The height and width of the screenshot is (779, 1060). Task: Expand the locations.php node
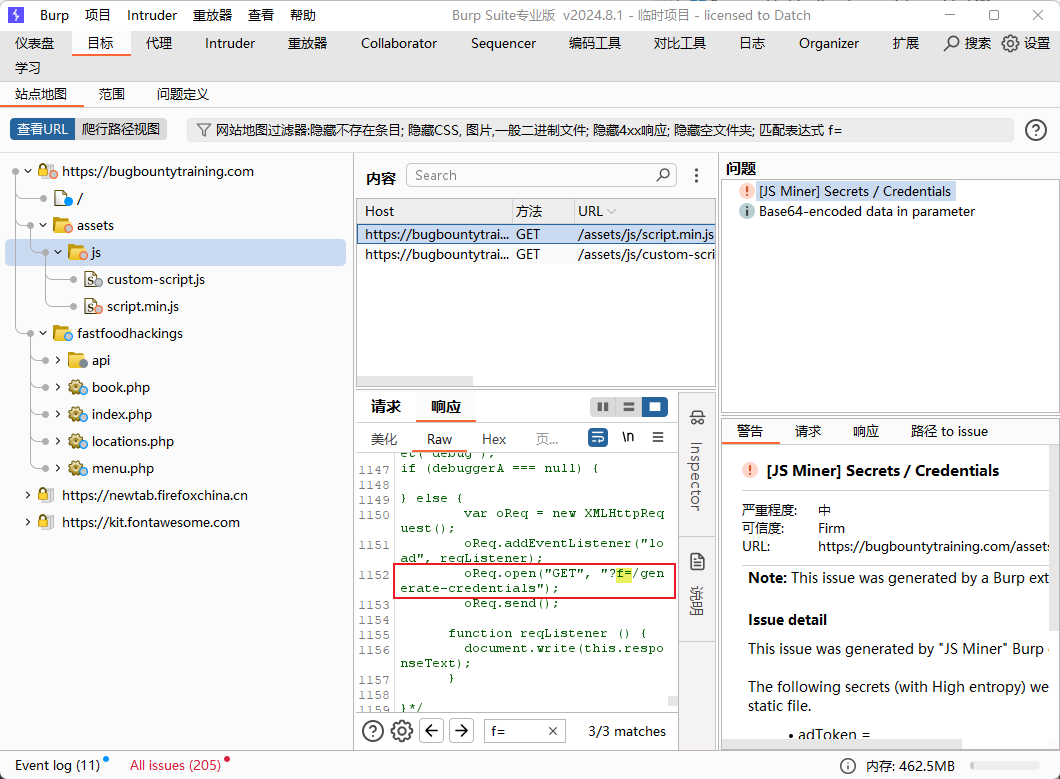pos(57,442)
